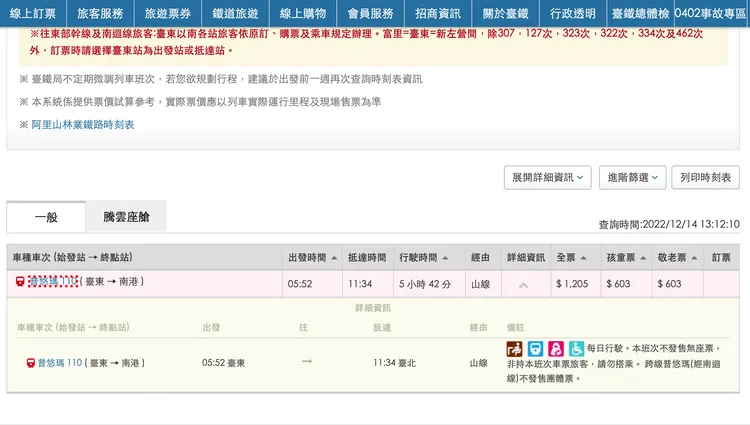Open the 行政透明 menu
Image resolution: width=750 pixels, height=425 pixels.
tap(573, 13)
